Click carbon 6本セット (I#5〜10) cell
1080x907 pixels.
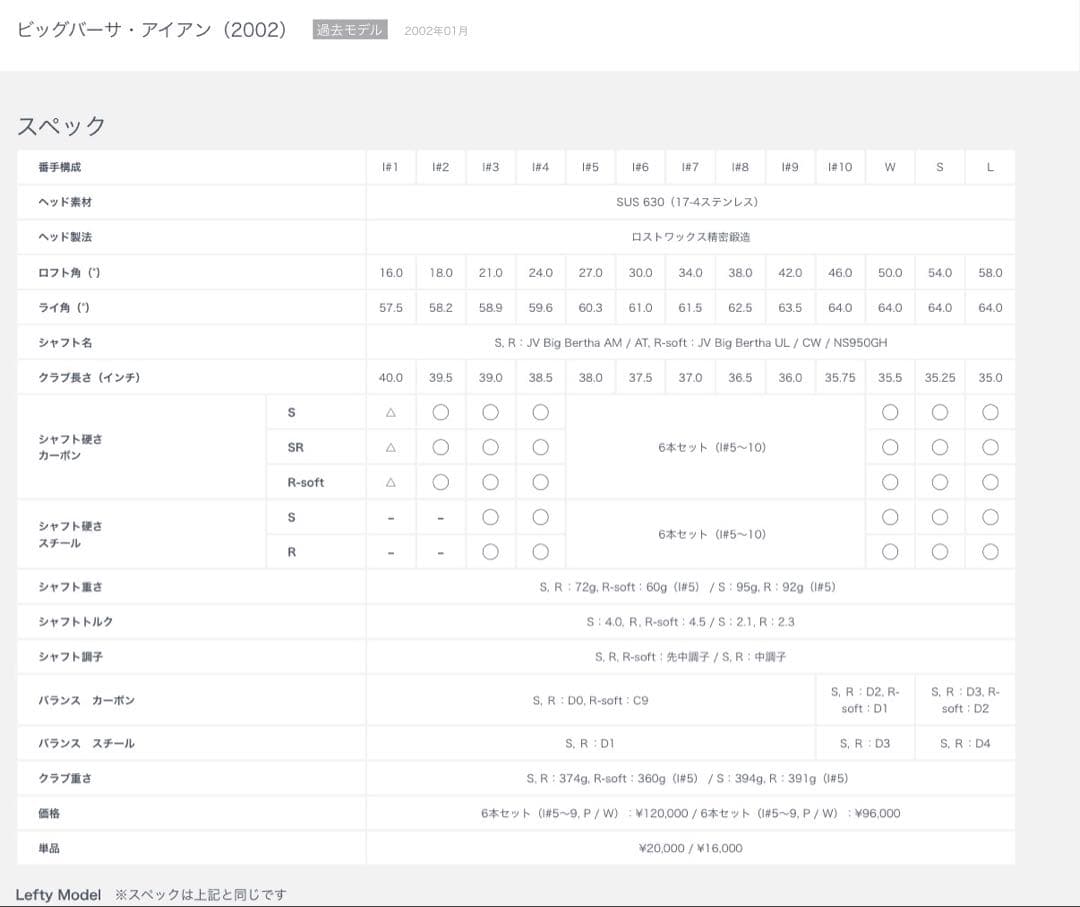714,448
